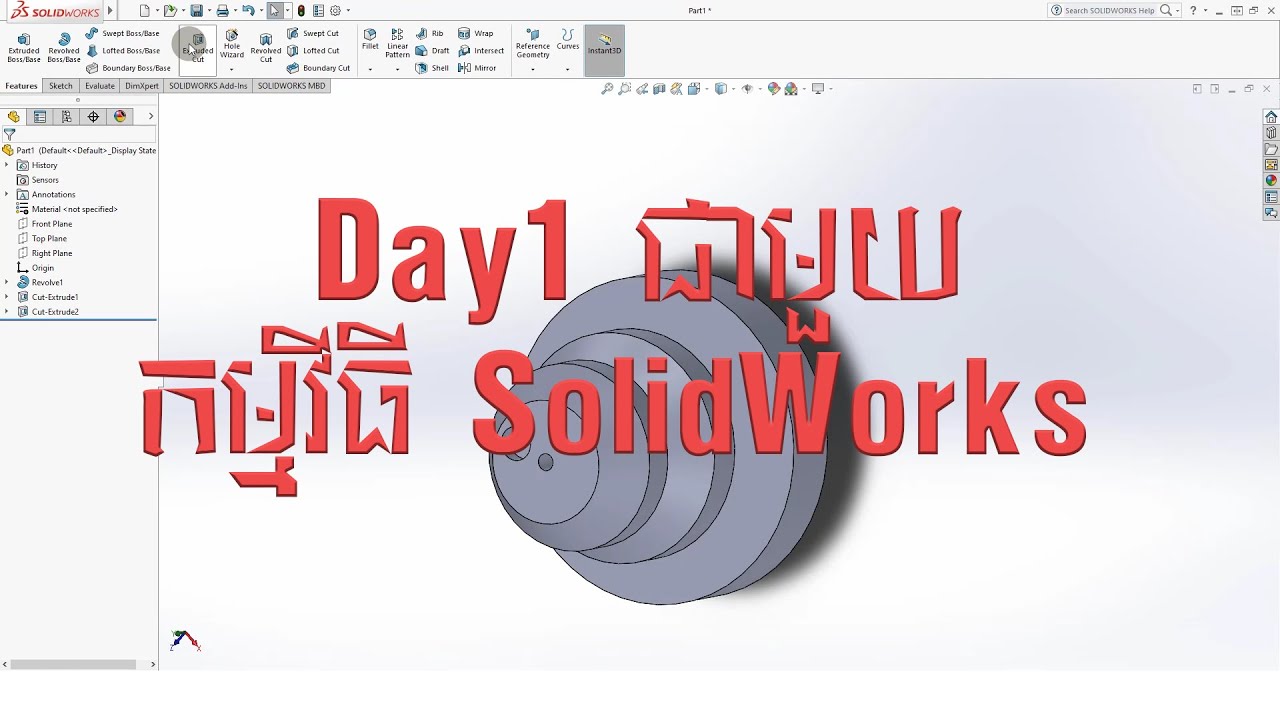Open the Hole Wizard dropdown arrow
1280x720 pixels.
(x=232, y=69)
